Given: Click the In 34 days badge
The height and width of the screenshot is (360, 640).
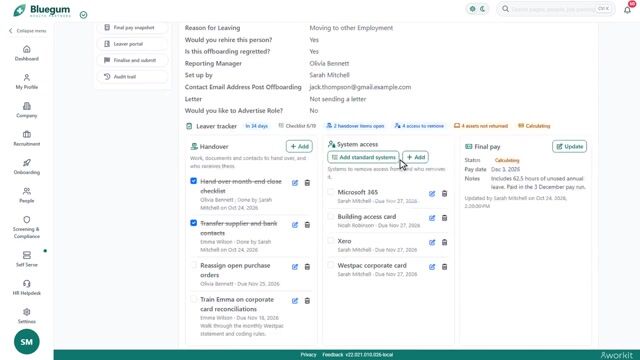Looking at the screenshot, I should (x=256, y=126).
